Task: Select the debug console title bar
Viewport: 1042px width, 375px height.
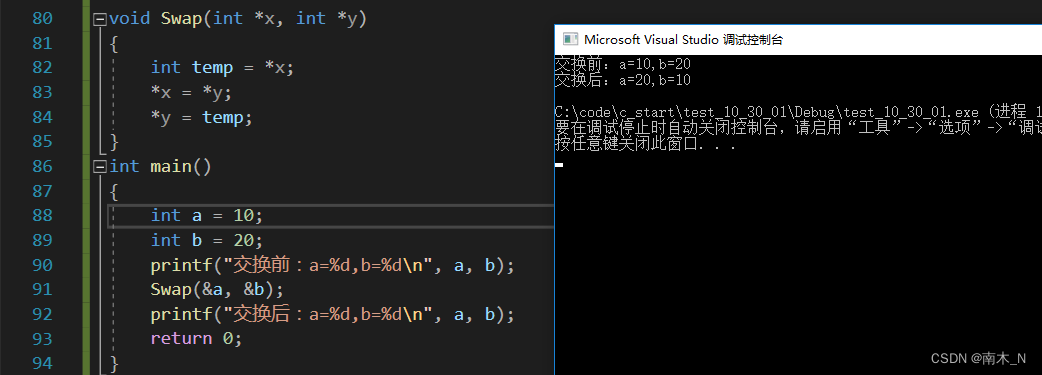Action: [798, 39]
